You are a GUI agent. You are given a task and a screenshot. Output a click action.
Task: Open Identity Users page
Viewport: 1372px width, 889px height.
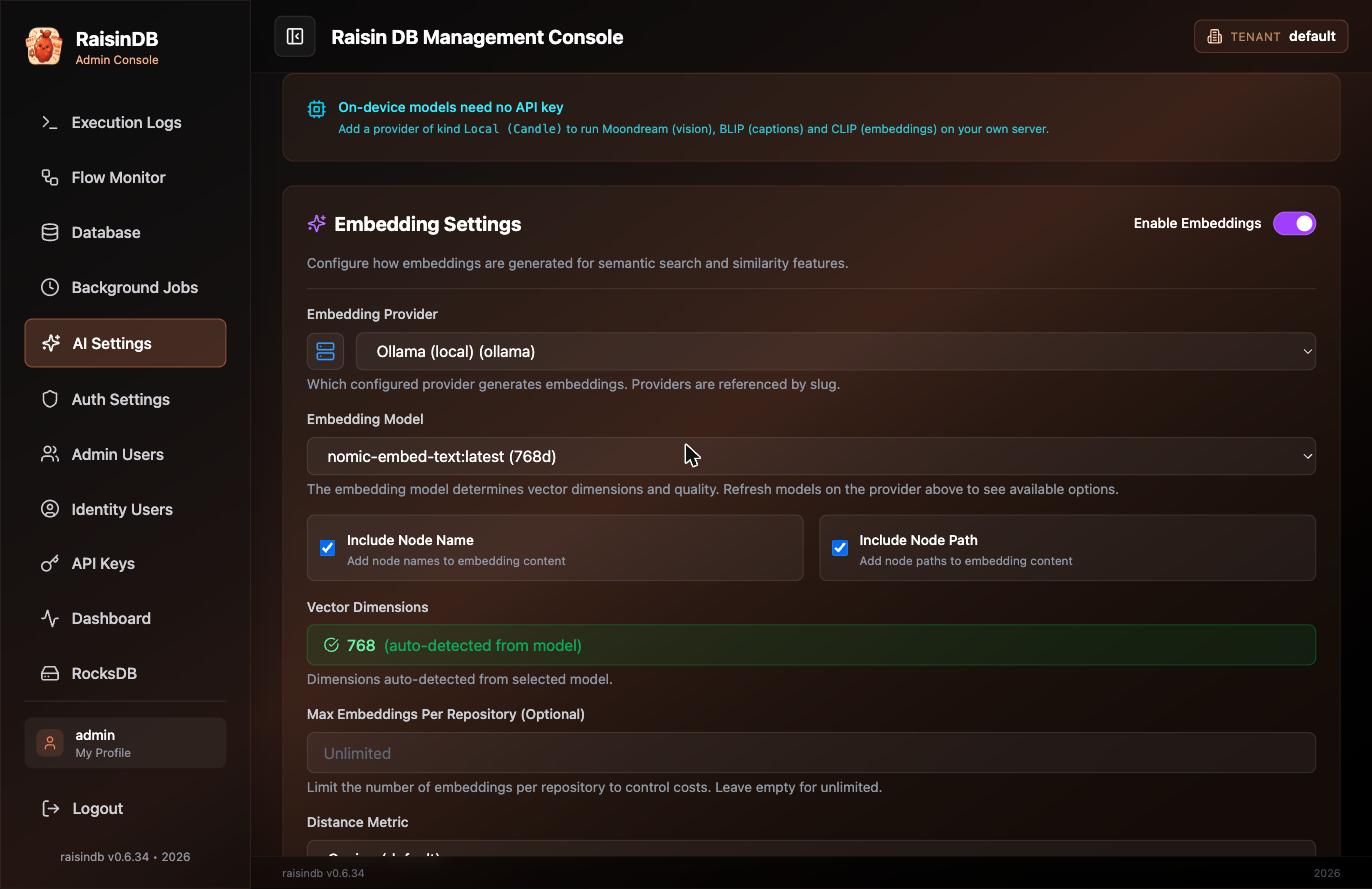pyautogui.click(x=125, y=509)
